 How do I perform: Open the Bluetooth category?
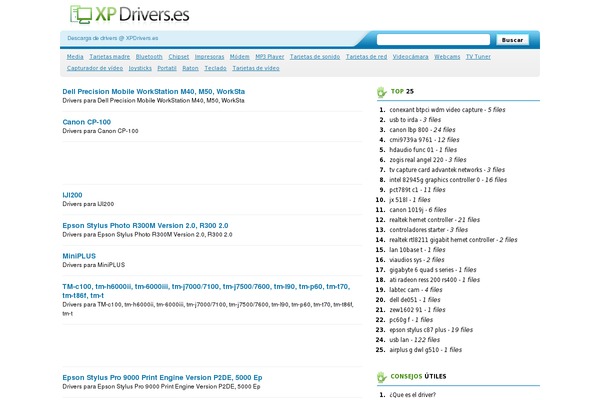click(149, 57)
